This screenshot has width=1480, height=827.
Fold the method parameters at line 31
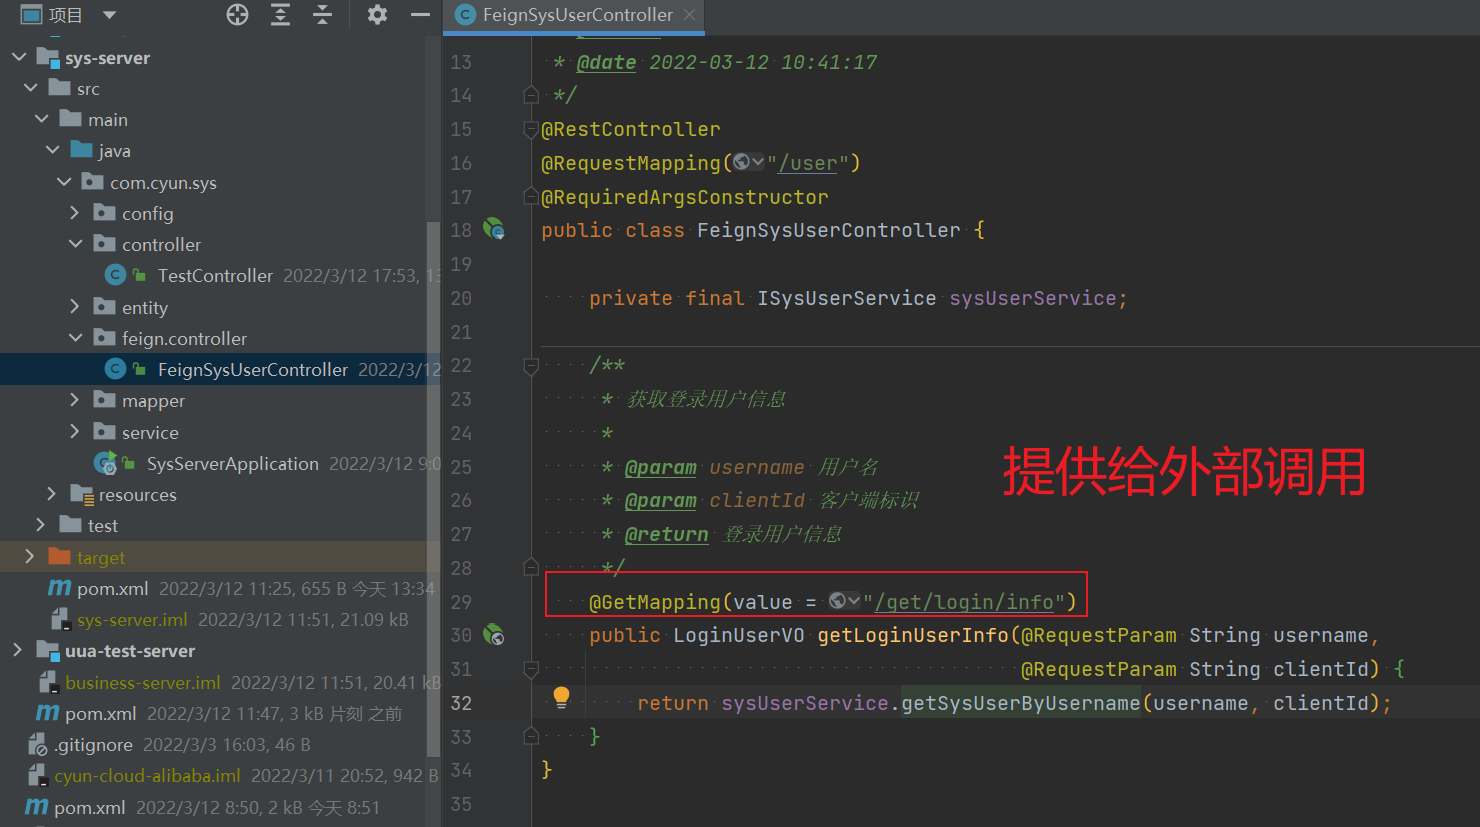coord(531,668)
